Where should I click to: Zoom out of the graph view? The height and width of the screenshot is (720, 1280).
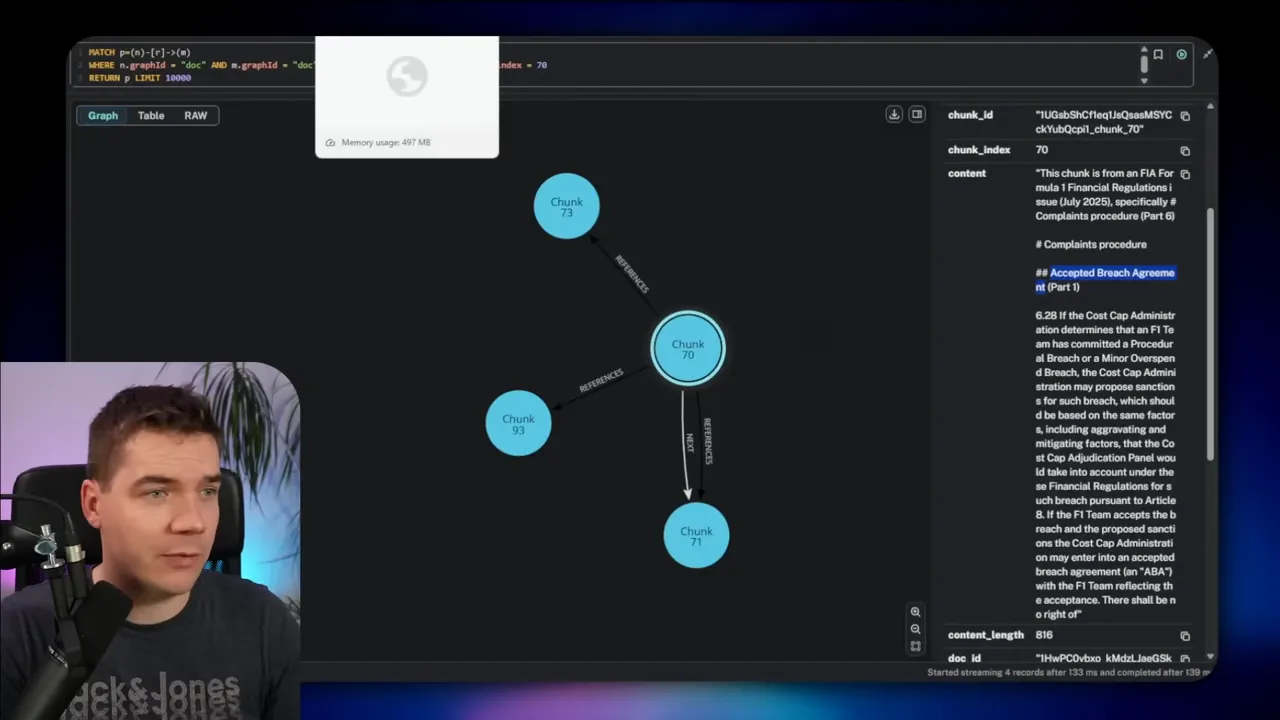[915, 629]
